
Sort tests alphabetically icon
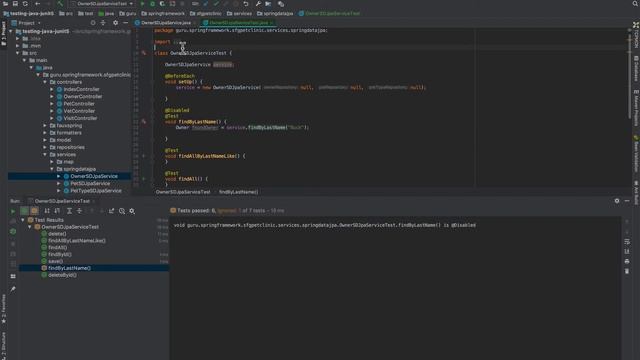(x=47, y=211)
